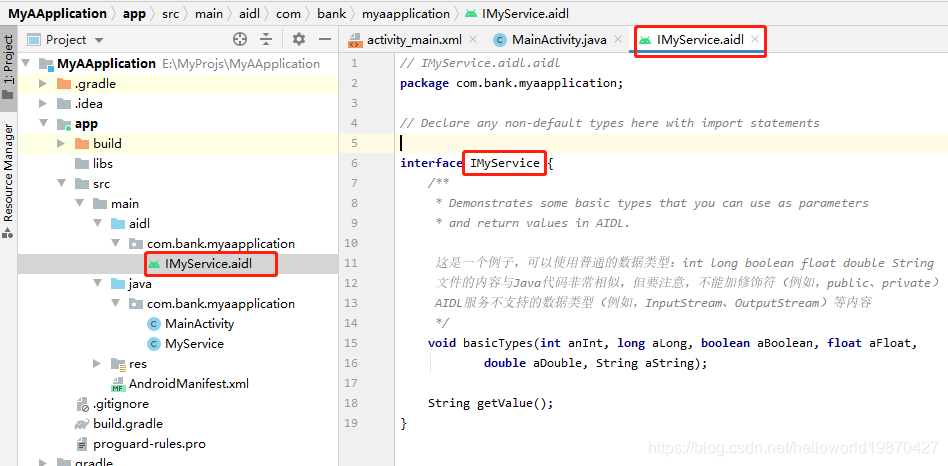Click the .gradle folder icon

[64, 83]
